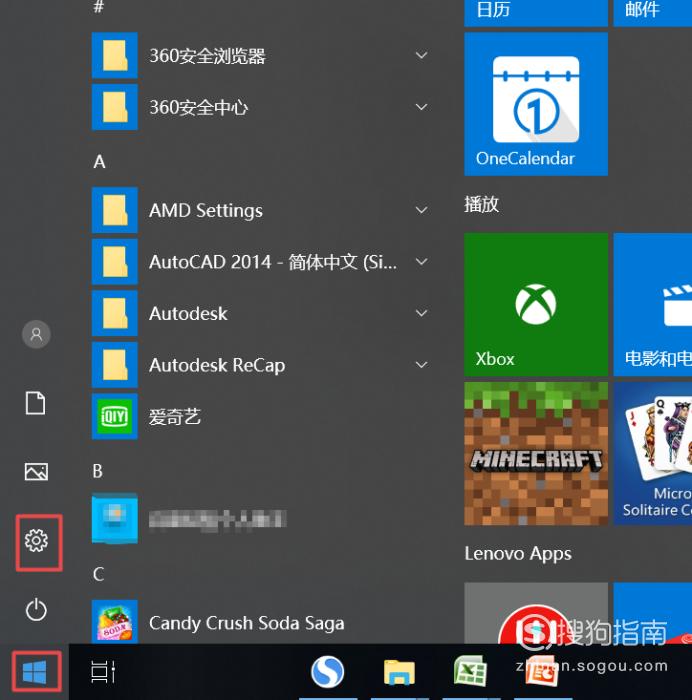
Task: Select the 爱奇艺 app name
Action: click(x=175, y=417)
